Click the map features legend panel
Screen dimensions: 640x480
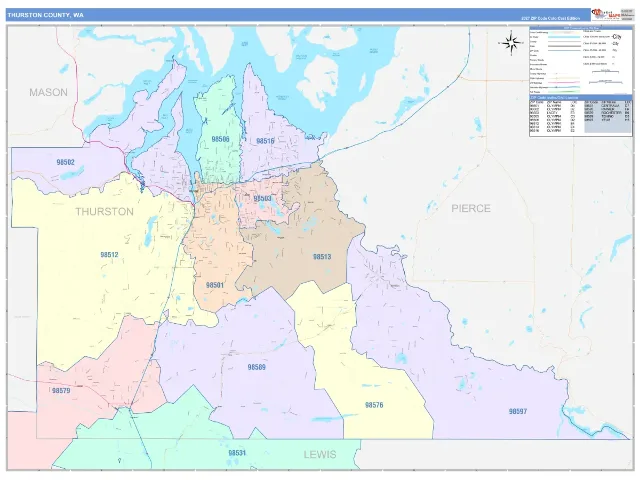click(580, 60)
